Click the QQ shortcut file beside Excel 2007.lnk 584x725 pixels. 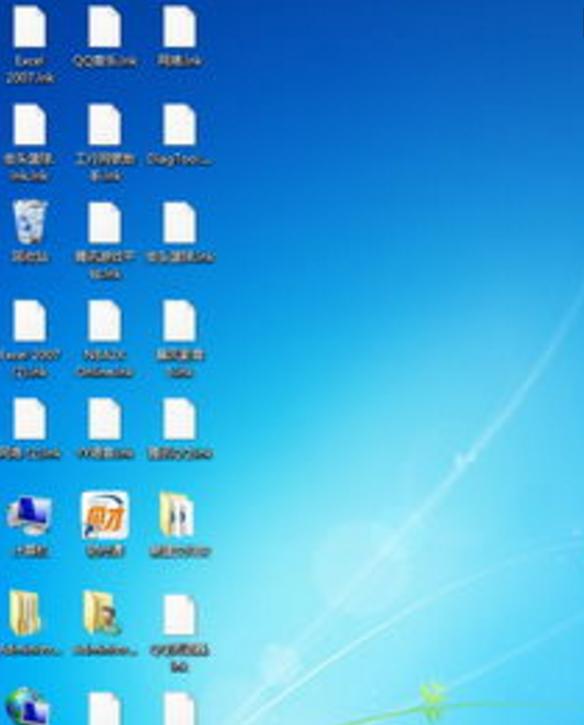coord(105,26)
